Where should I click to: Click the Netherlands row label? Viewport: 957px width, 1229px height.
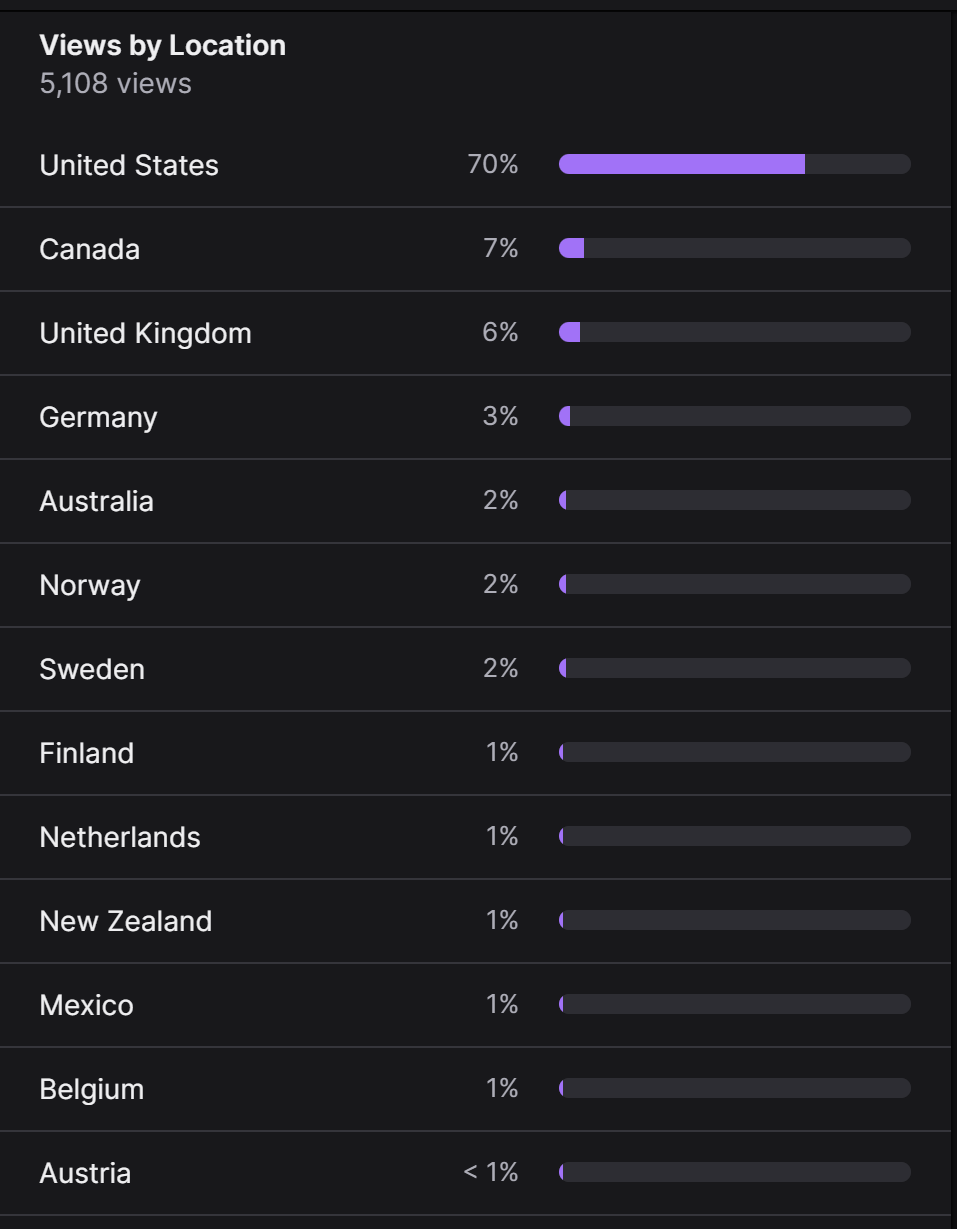point(120,837)
